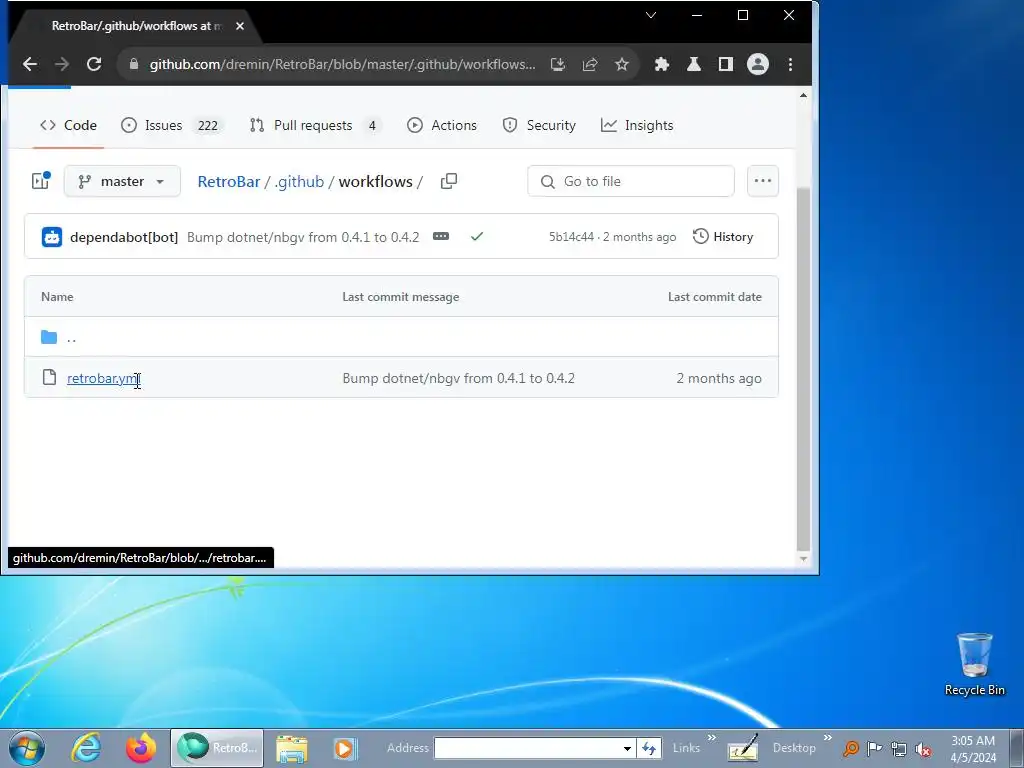
Task: View site info via the padlock icon
Action: click(x=134, y=64)
